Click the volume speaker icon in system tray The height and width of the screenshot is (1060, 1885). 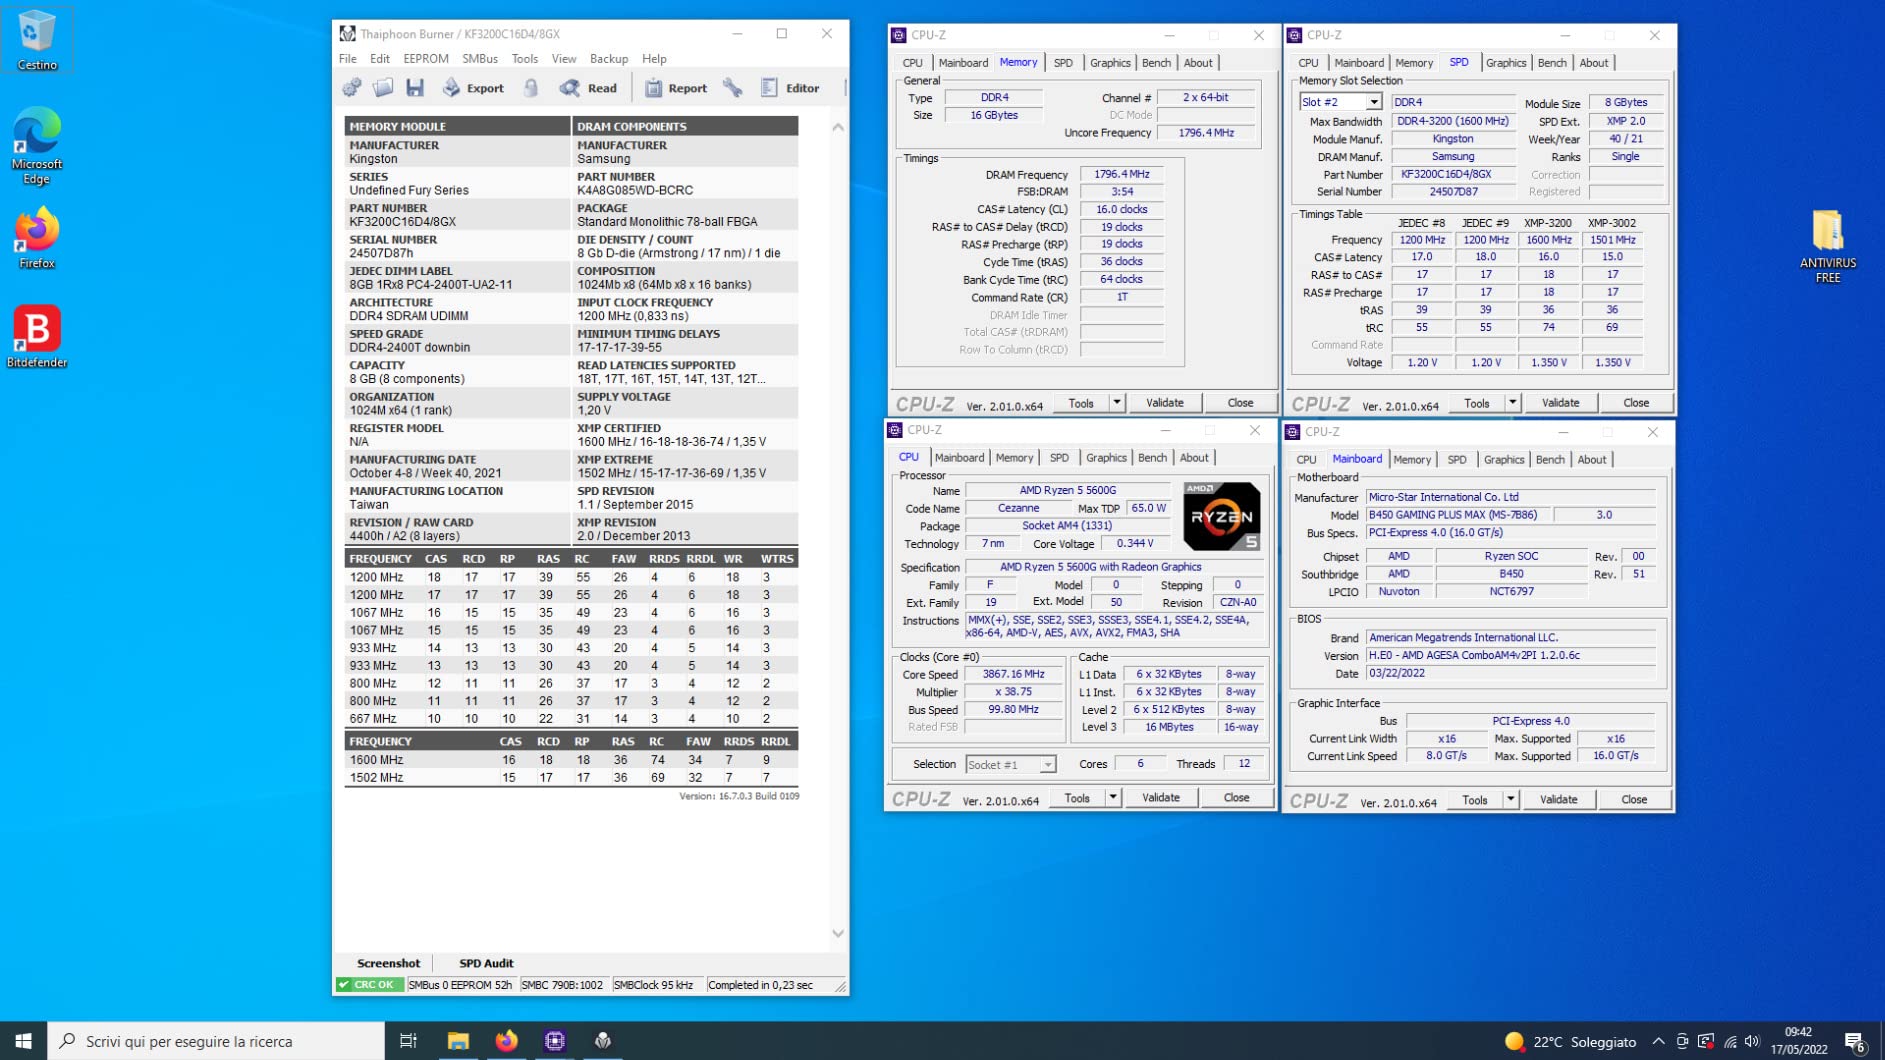[x=1752, y=1041]
